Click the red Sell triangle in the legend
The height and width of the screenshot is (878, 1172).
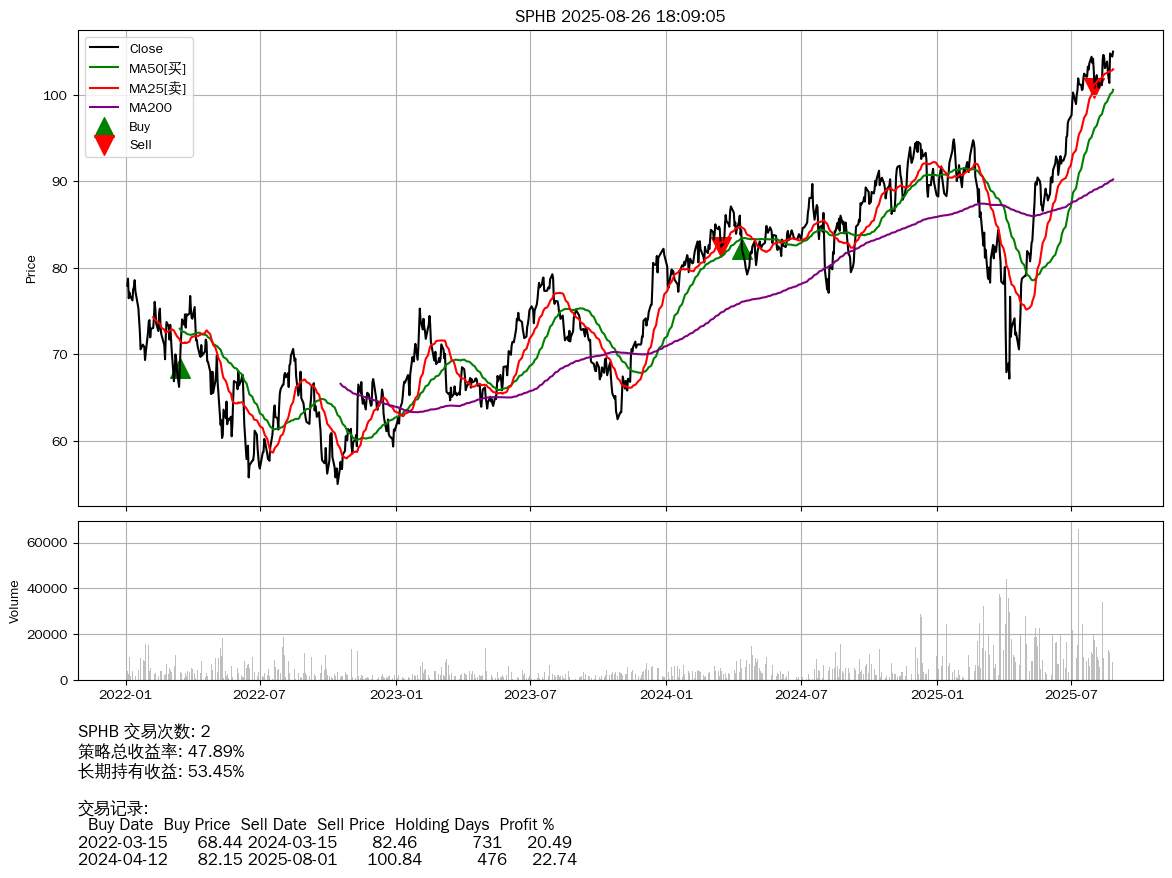(x=104, y=145)
